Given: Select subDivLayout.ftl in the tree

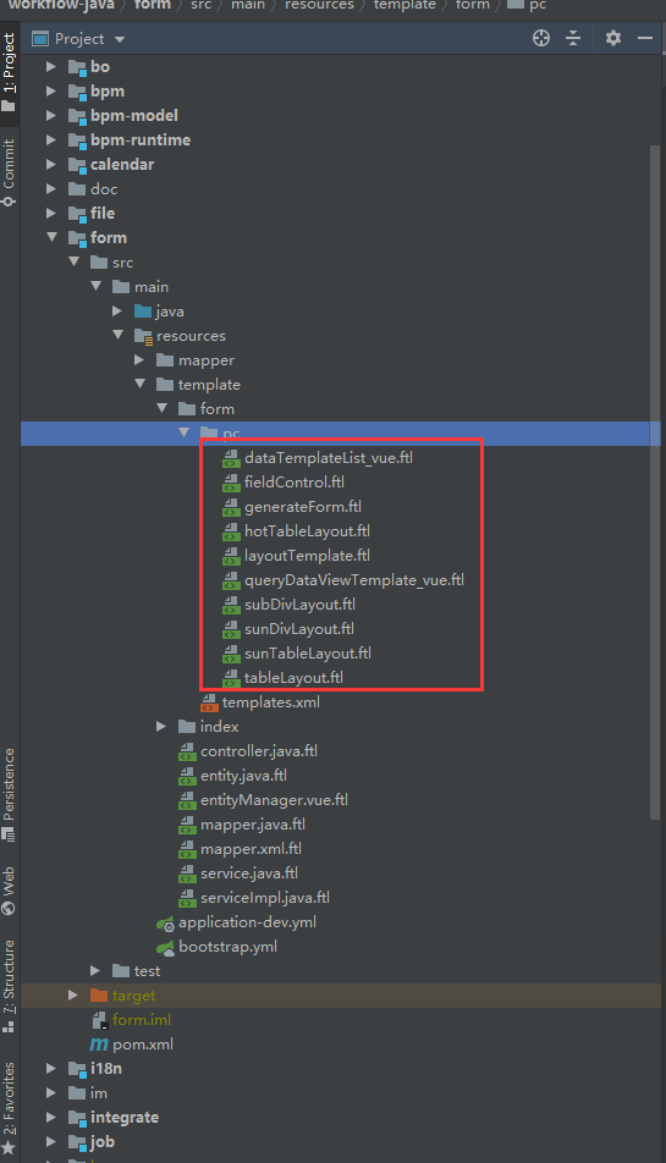Looking at the screenshot, I should point(300,604).
